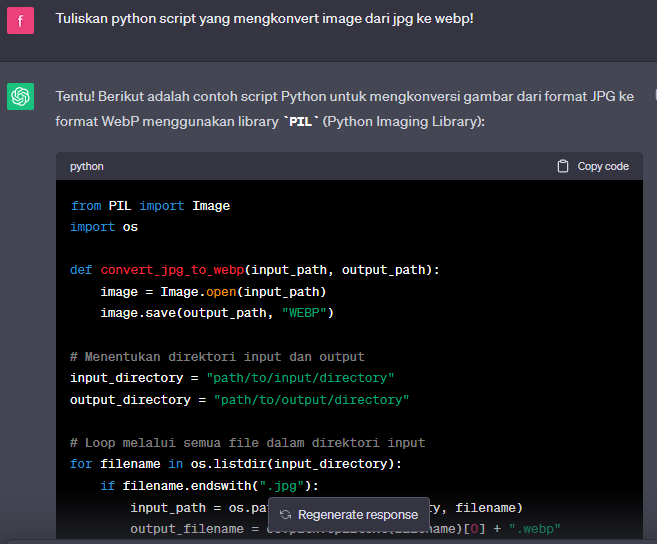
Task: Click the comment 'Menentukan direktori input dan output'
Action: pos(217,356)
